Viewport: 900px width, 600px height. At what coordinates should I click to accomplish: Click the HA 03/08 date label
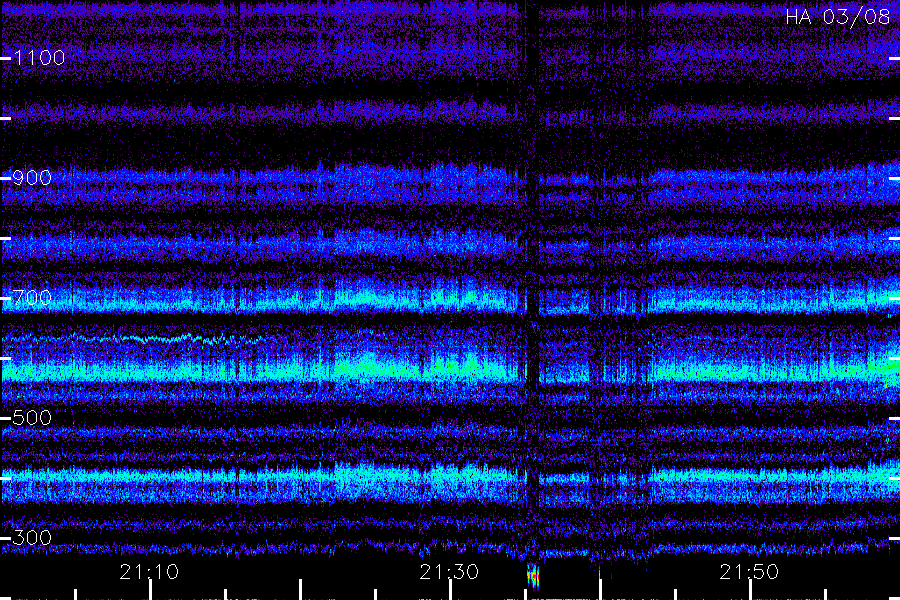click(x=837, y=17)
